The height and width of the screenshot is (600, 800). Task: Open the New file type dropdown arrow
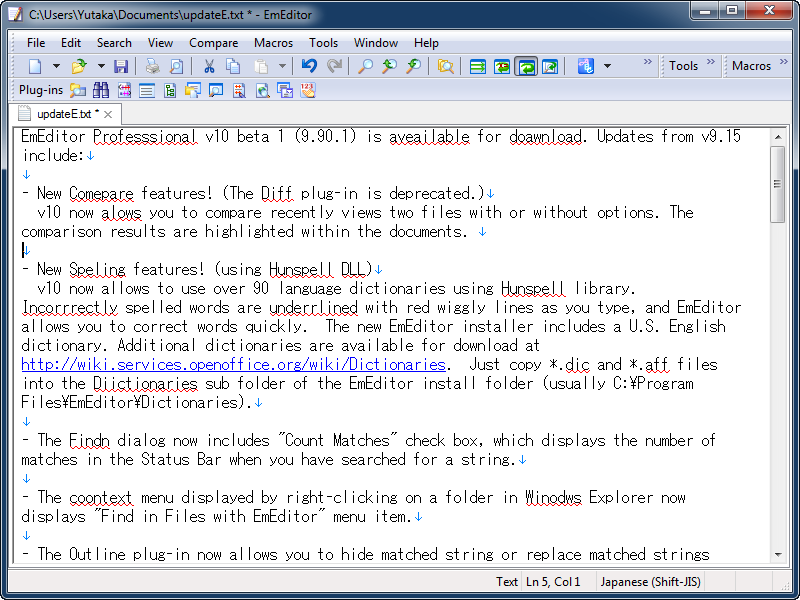pyautogui.click(x=56, y=66)
